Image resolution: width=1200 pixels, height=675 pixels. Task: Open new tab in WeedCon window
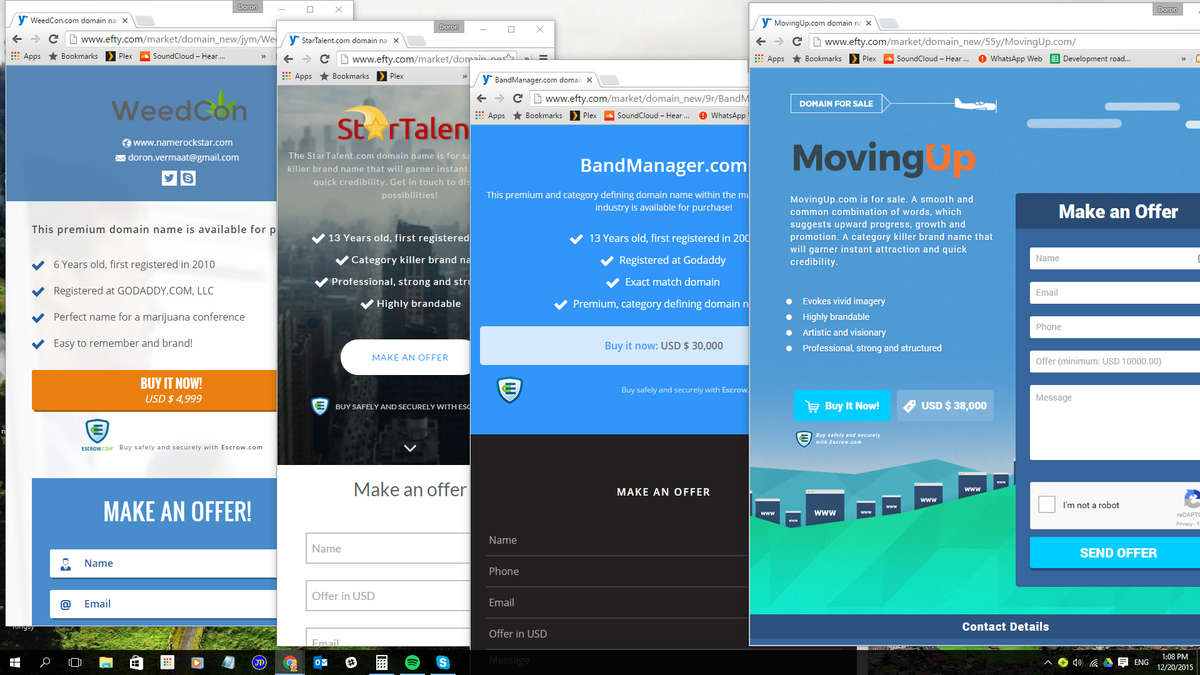tap(143, 21)
